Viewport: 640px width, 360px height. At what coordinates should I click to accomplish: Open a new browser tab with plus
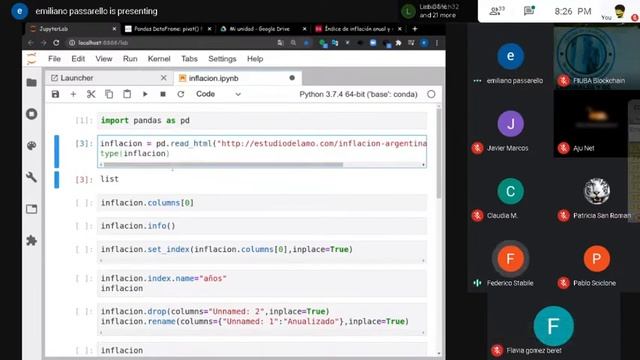tap(415, 29)
